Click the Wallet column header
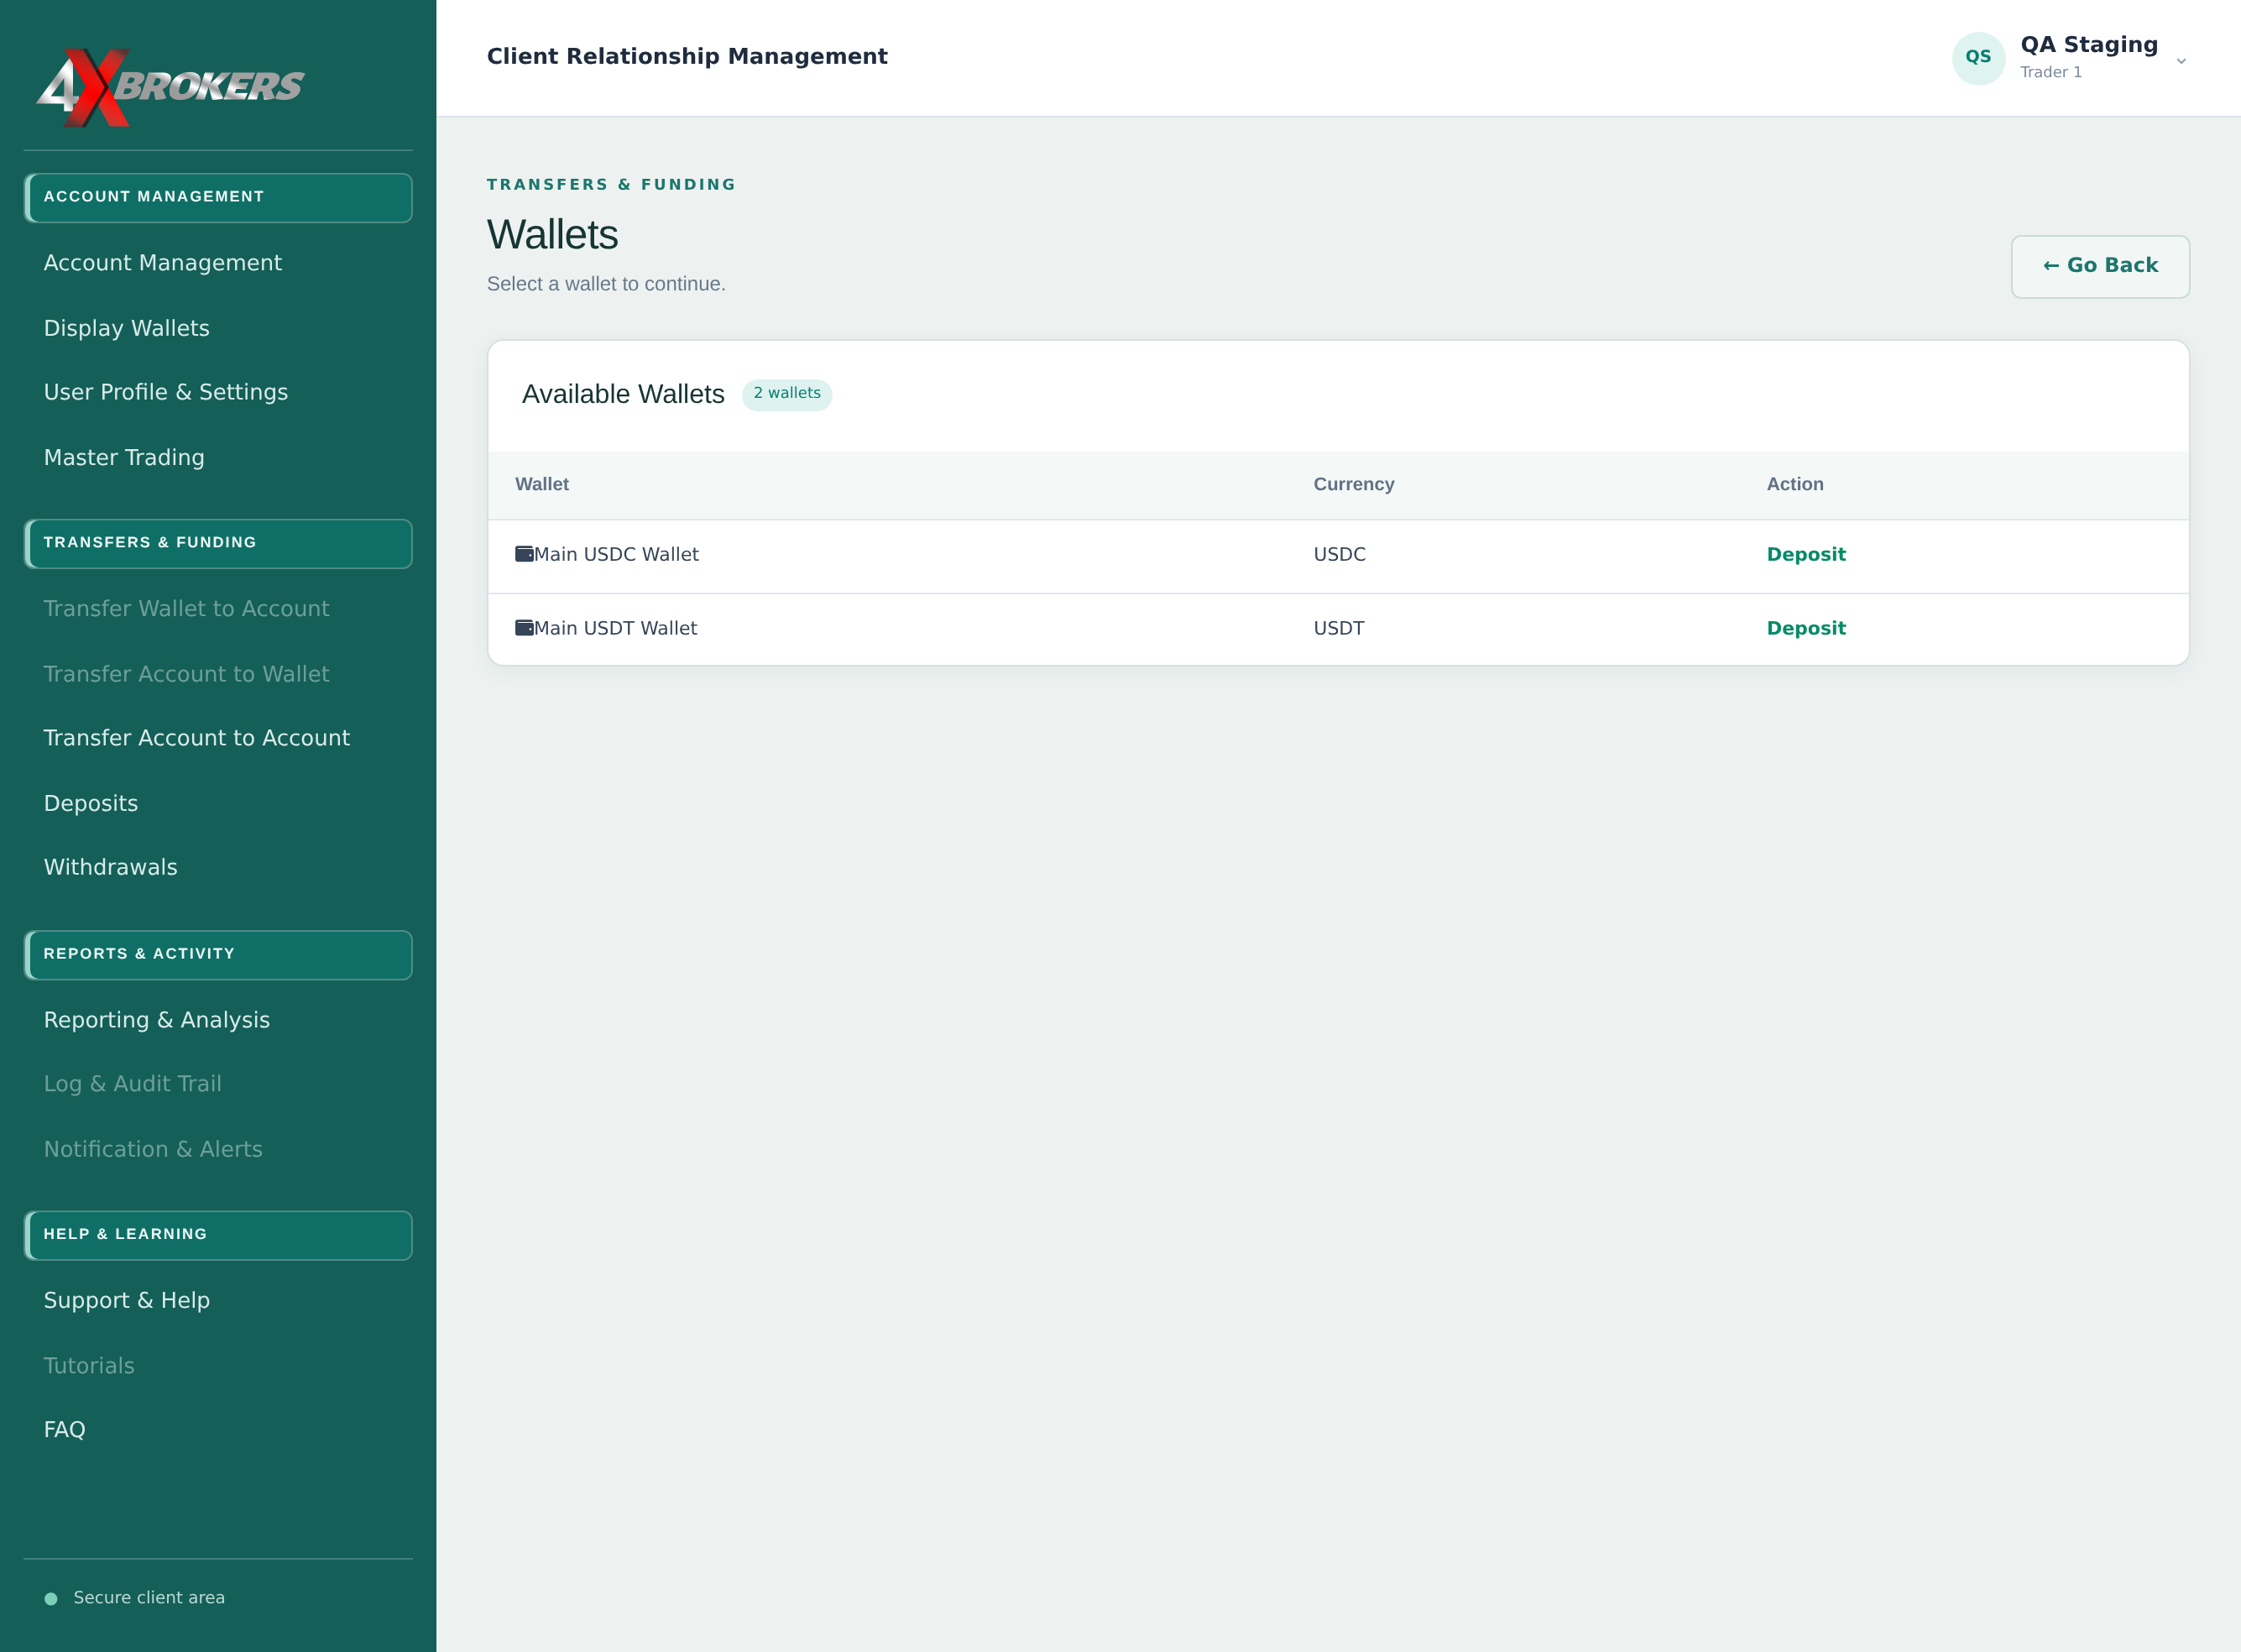2241x1652 pixels. (542, 484)
